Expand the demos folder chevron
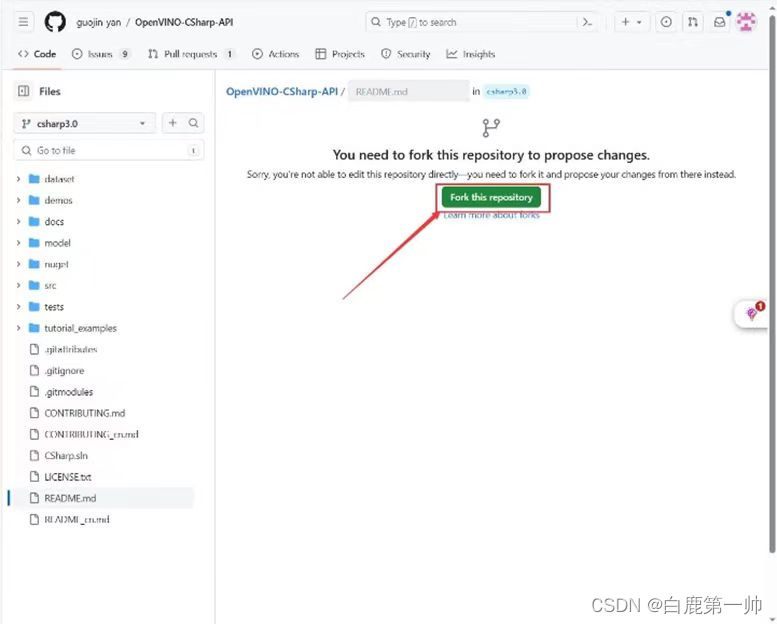The image size is (777, 624). 18,200
